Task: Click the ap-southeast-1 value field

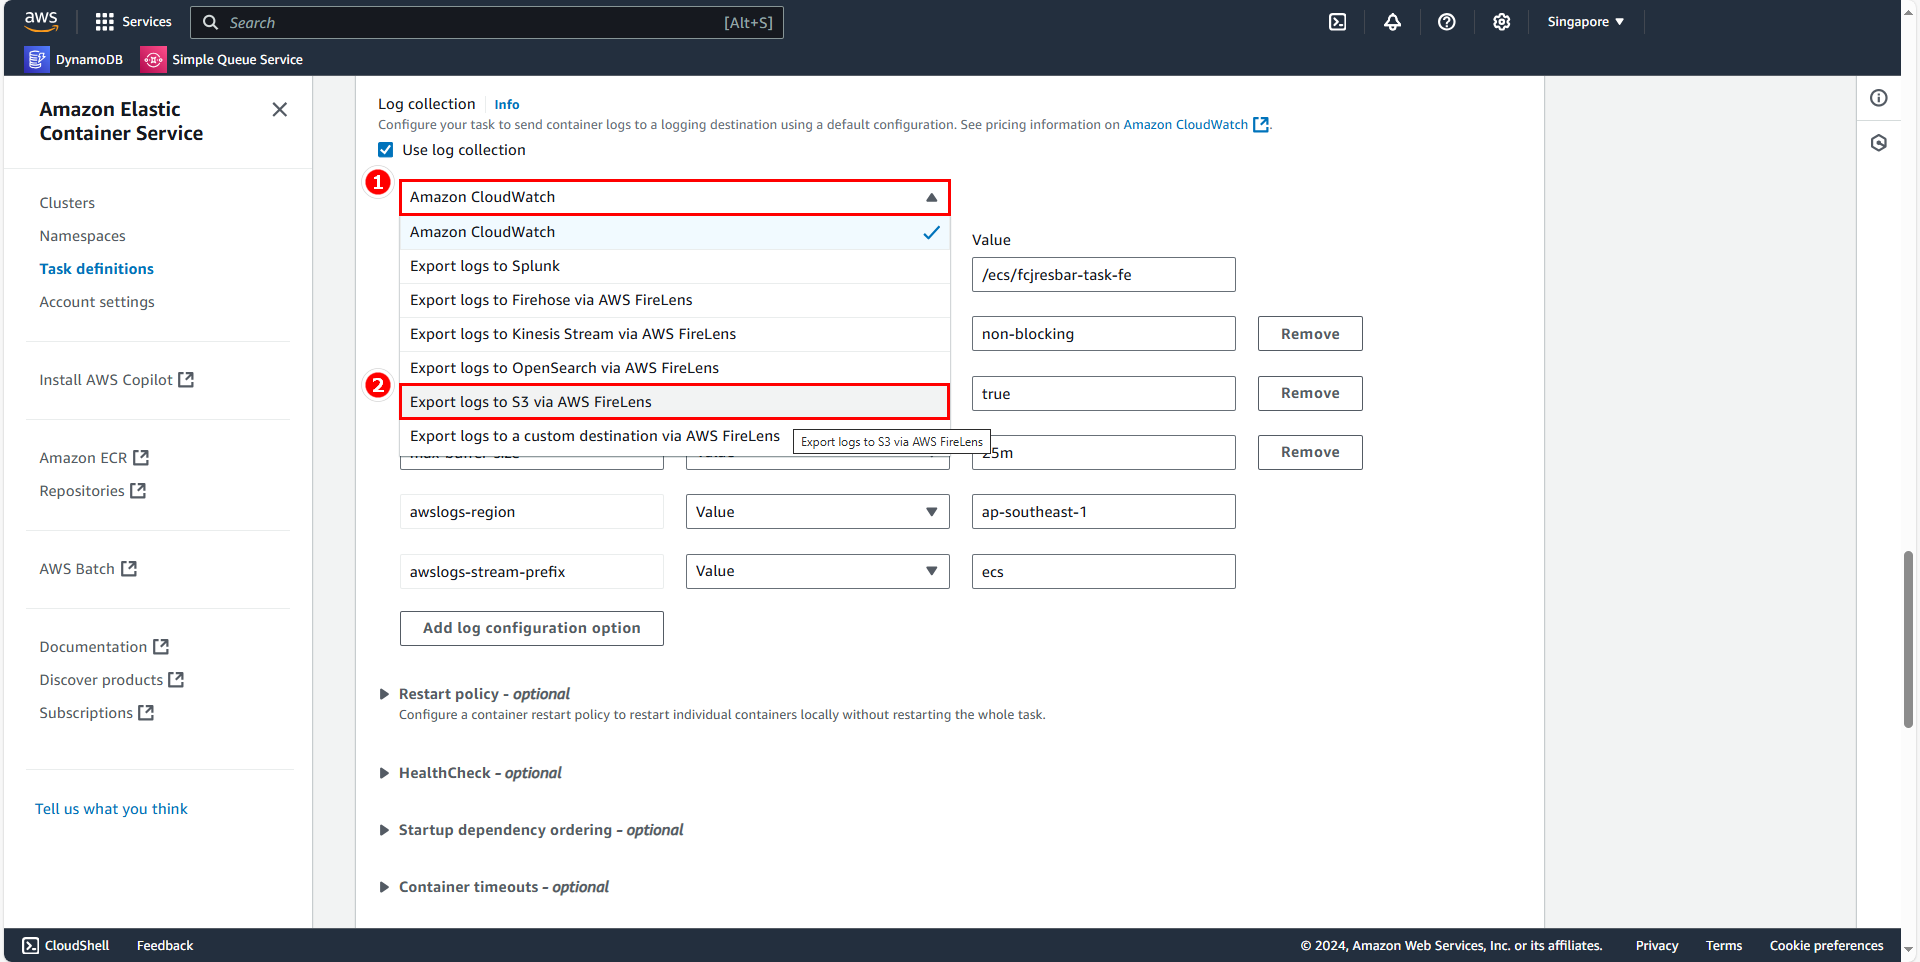Action: (x=1104, y=512)
